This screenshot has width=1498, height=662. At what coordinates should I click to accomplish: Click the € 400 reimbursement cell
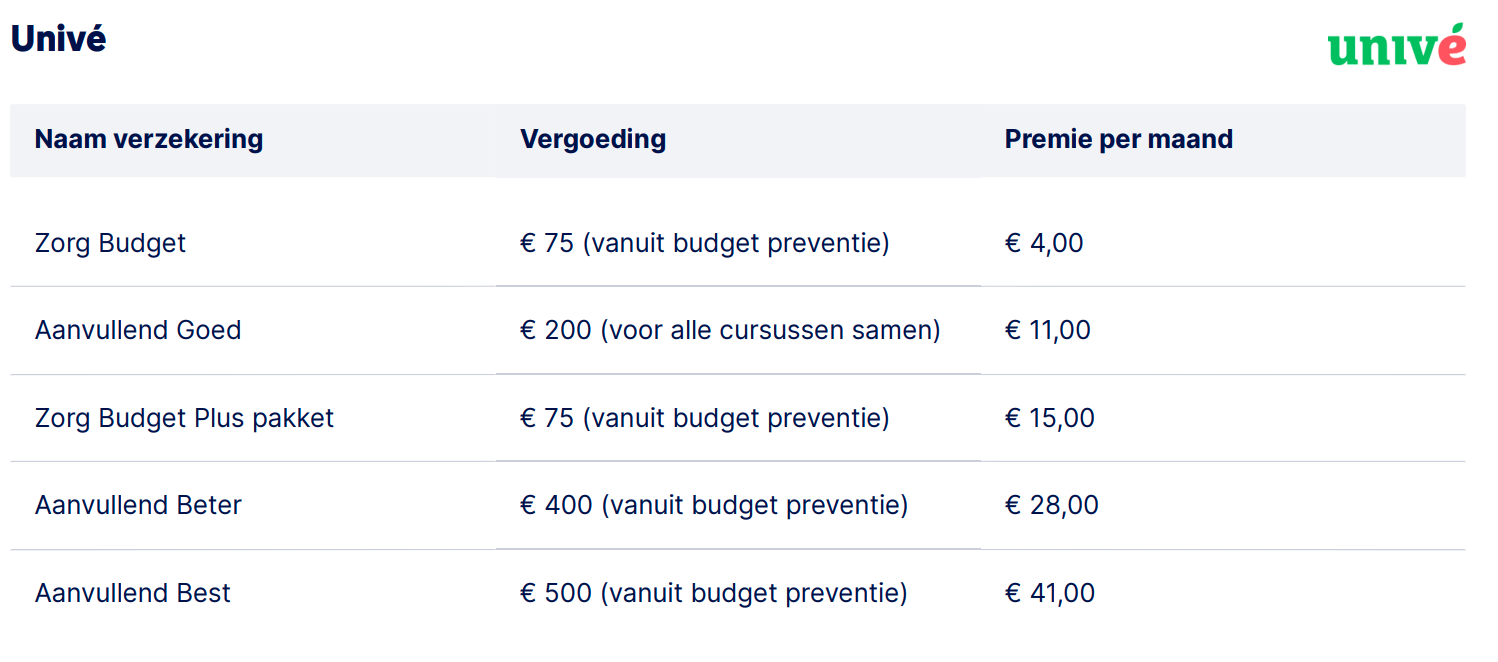pyautogui.click(x=714, y=505)
